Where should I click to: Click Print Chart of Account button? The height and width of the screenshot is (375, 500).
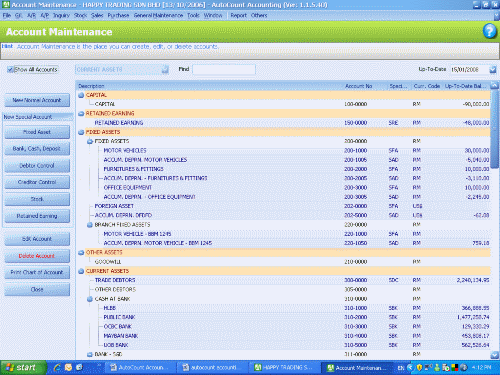37,272
